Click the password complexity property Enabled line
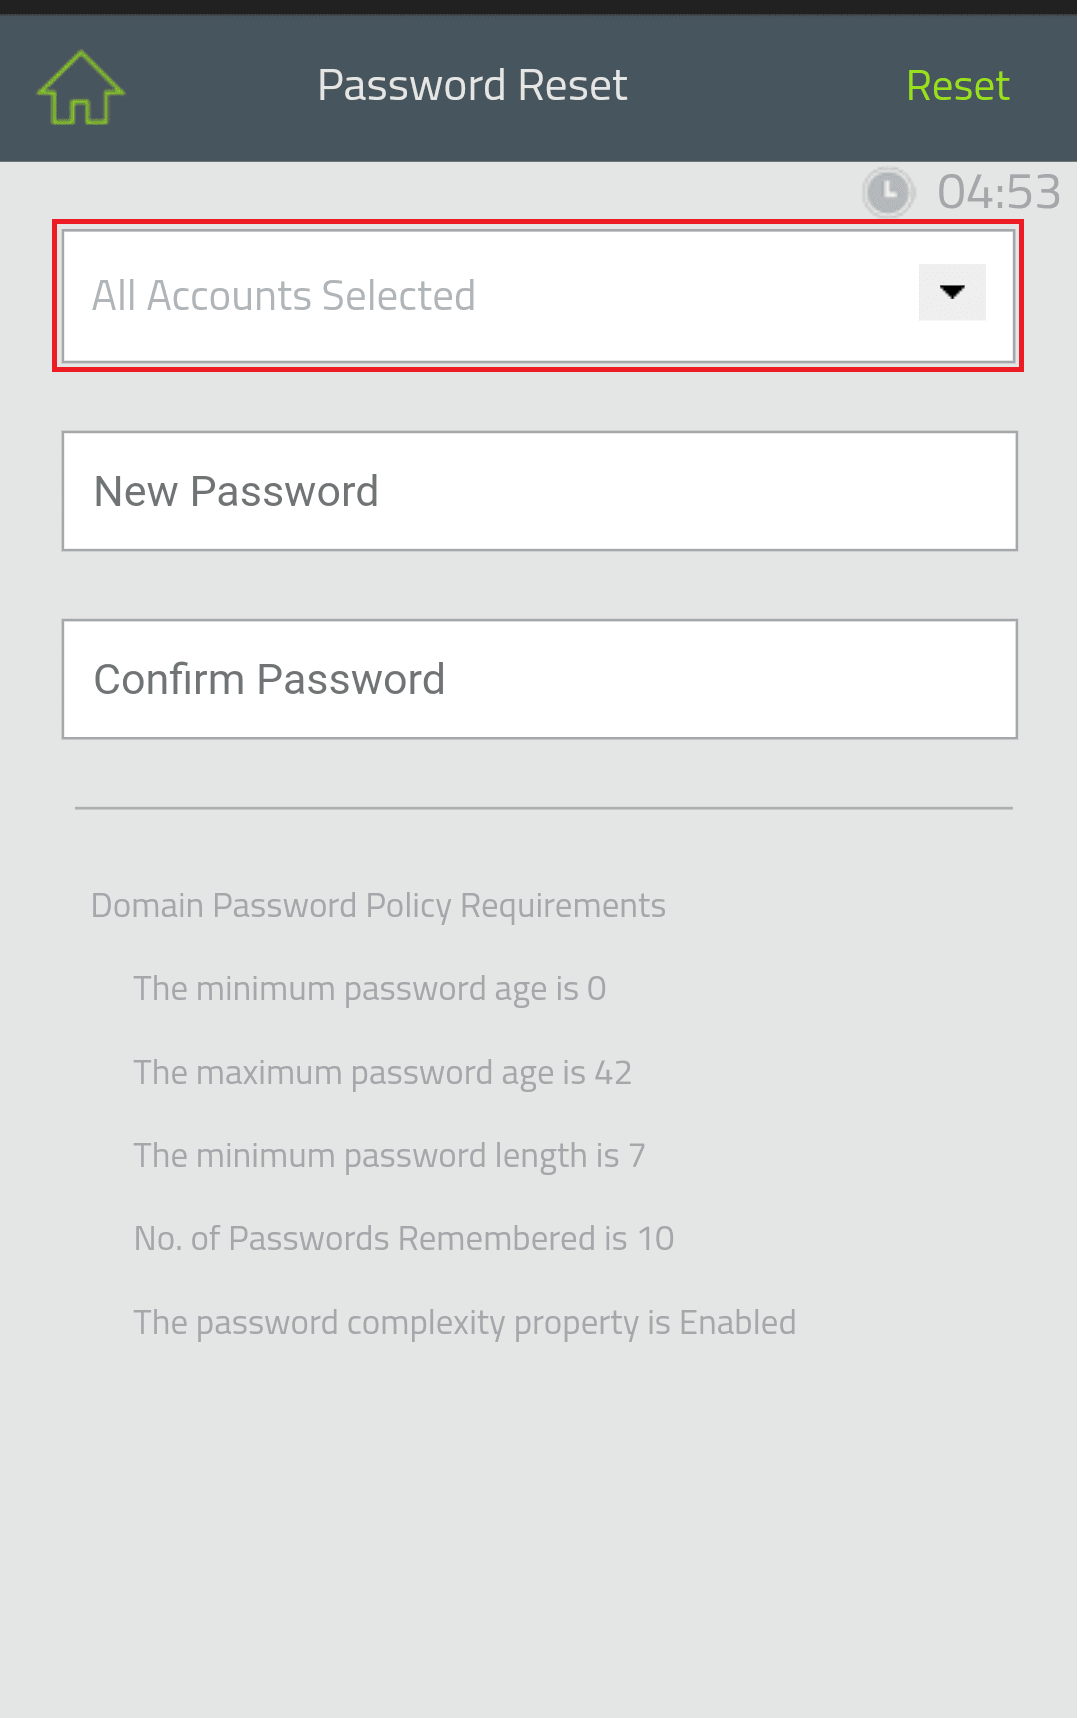1080x1718 pixels. (x=464, y=1323)
